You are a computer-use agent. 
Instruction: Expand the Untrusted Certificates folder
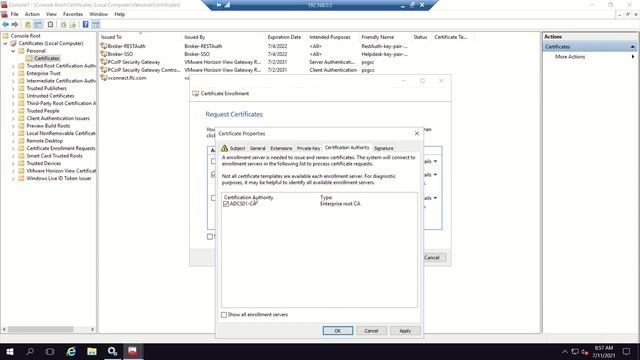click(x=13, y=96)
